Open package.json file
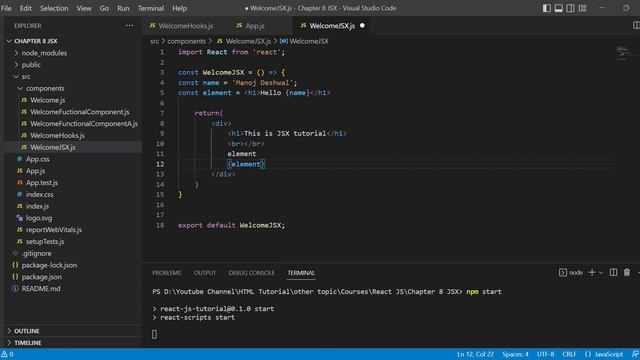640x360 pixels. coord(42,277)
